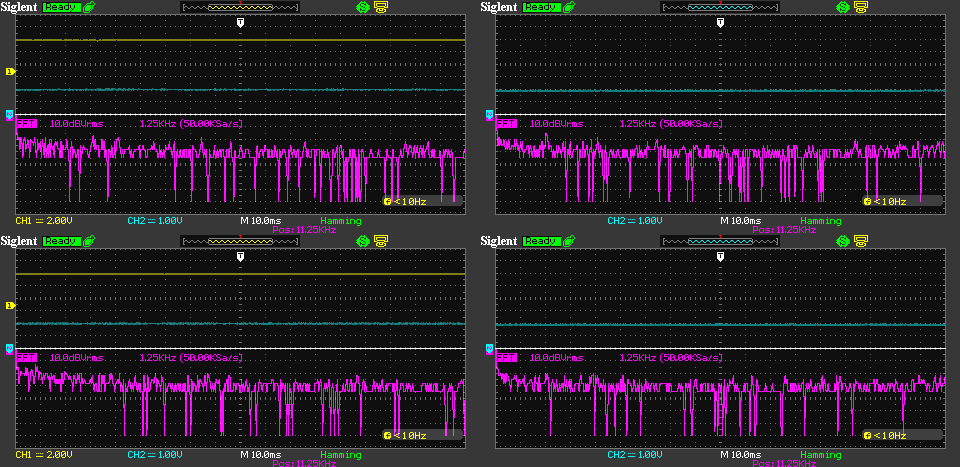The image size is (960, 467).
Task: Click the blue channel 2 marker in top-right panel
Action: [490, 115]
